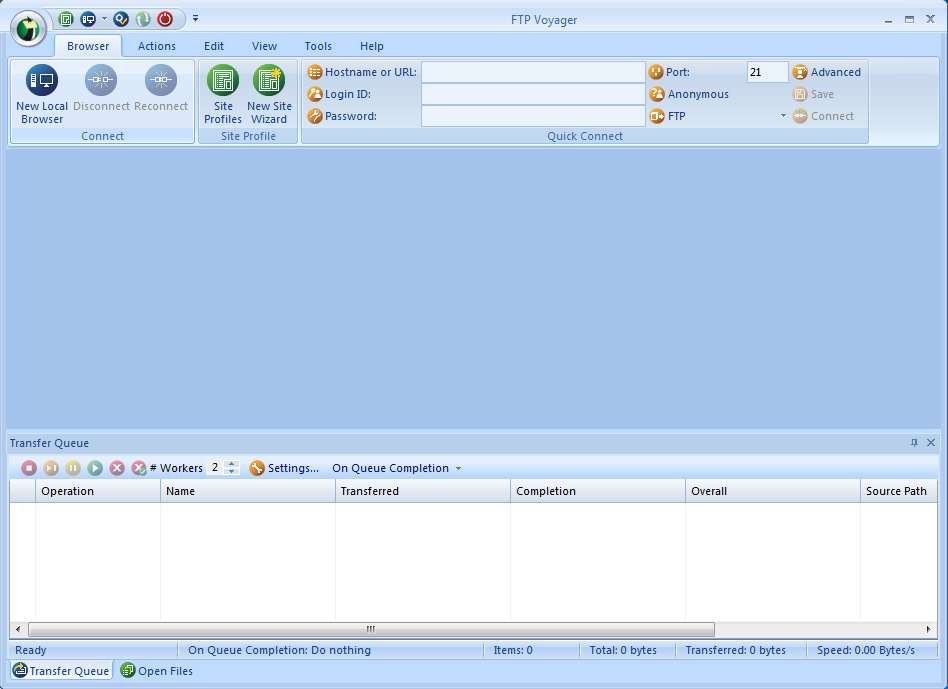
Task: Close the Transfer Queue panel
Action: 931,442
